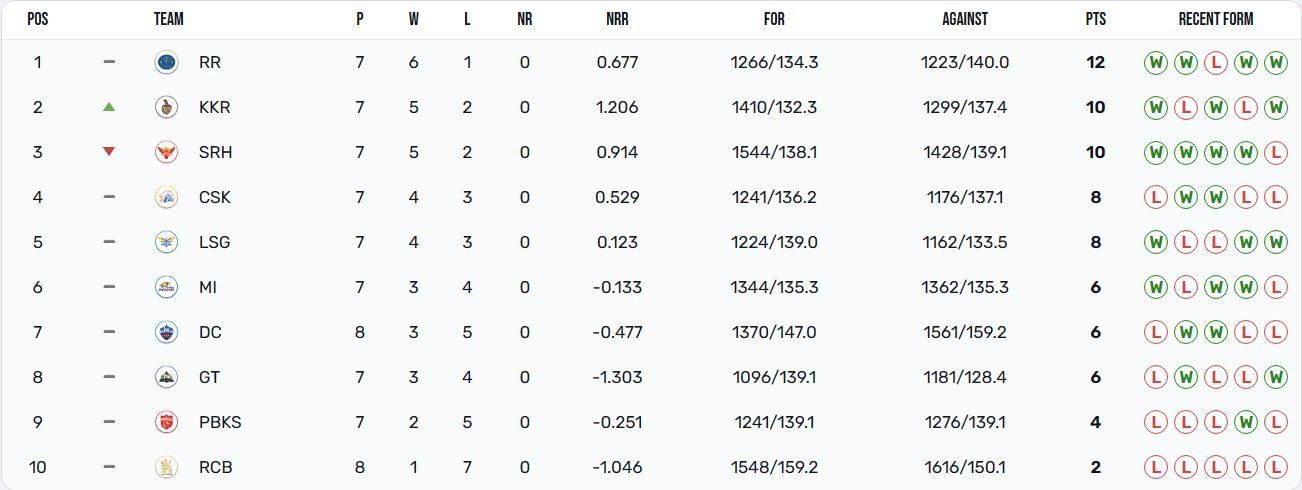Screen dimensions: 1302x490
Task: Open the RCB team name link
Action: pos(216,467)
